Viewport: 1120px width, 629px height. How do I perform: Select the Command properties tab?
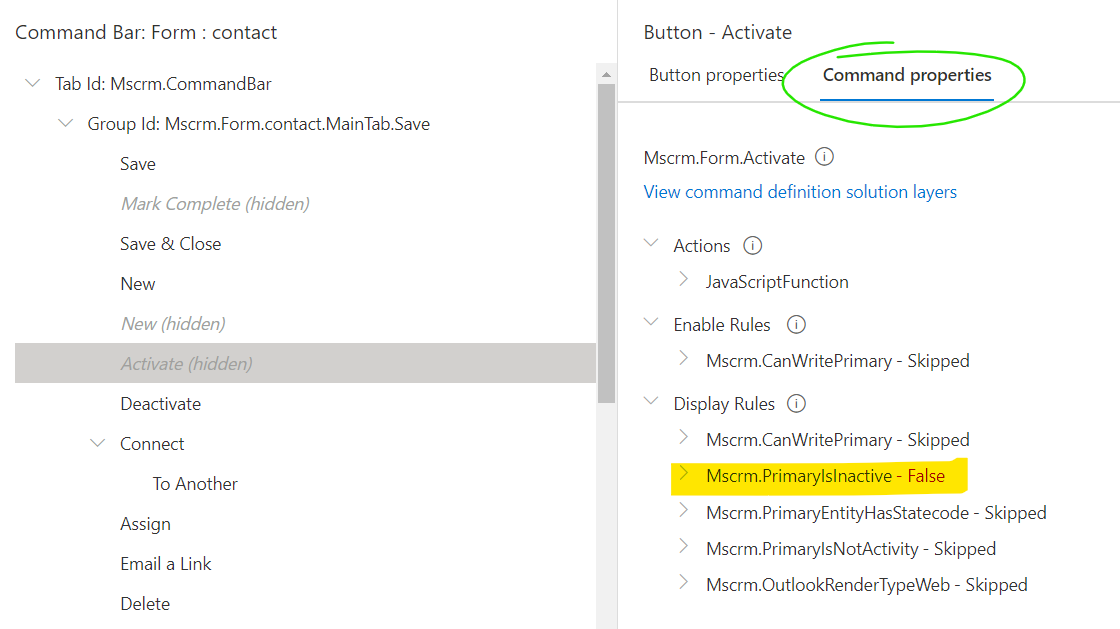pos(907,76)
